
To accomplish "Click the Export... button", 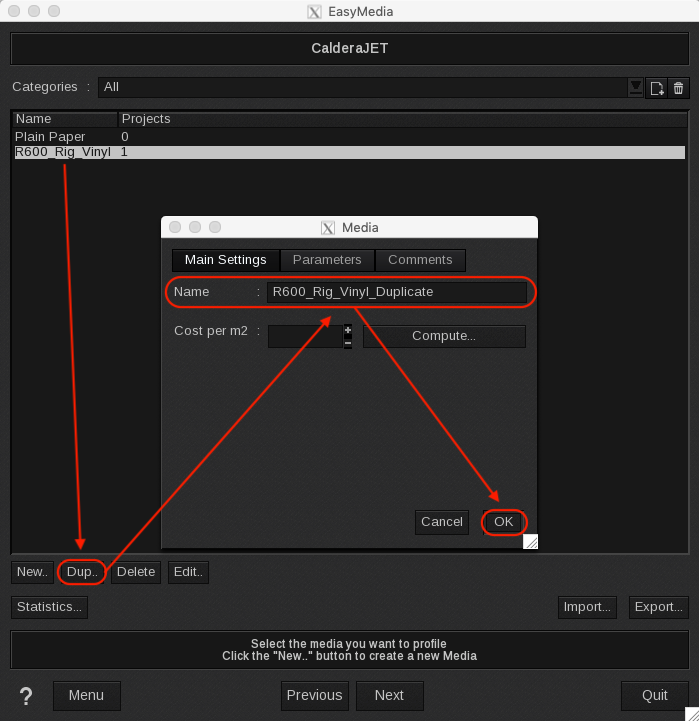I will (658, 606).
